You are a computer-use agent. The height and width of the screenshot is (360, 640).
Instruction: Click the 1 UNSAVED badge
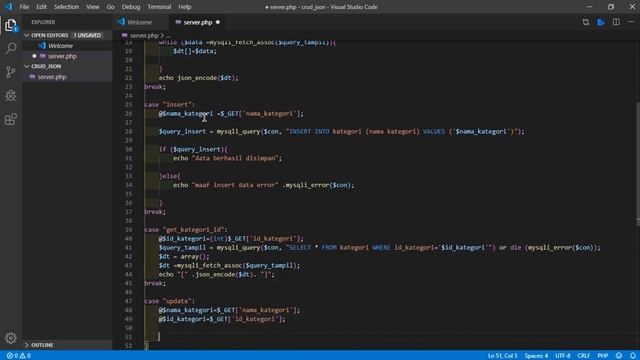87,35
